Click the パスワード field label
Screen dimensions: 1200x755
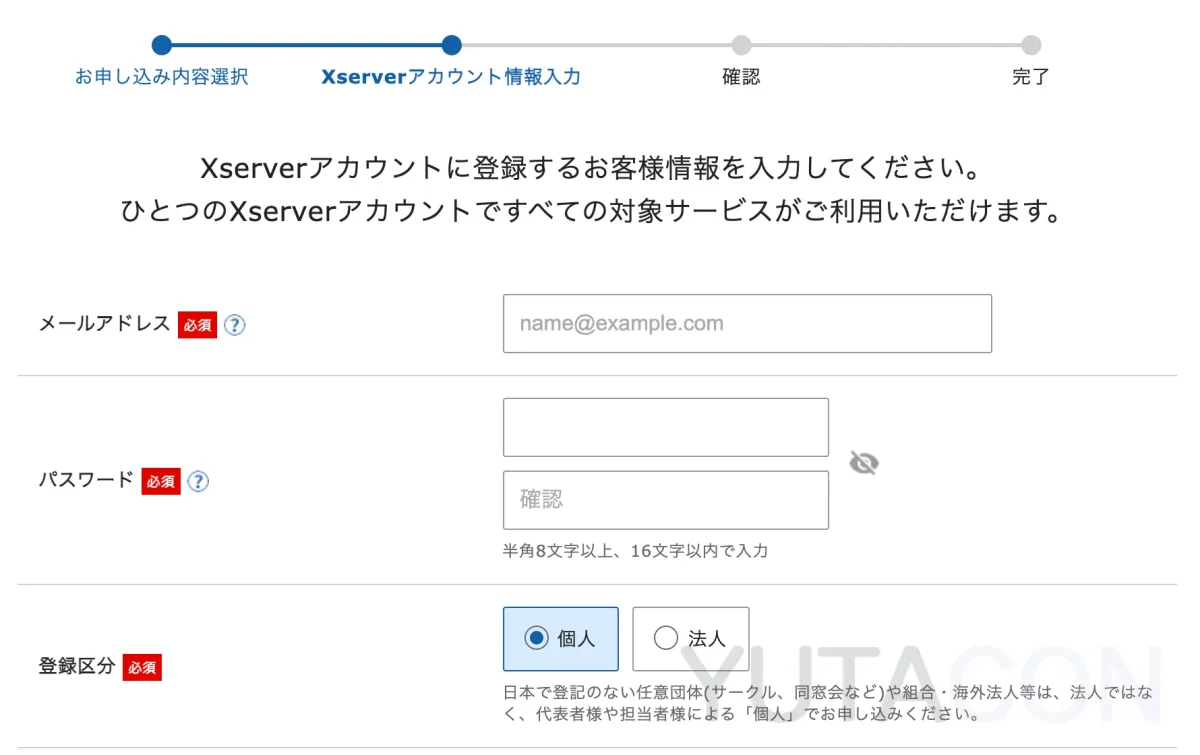(x=86, y=480)
